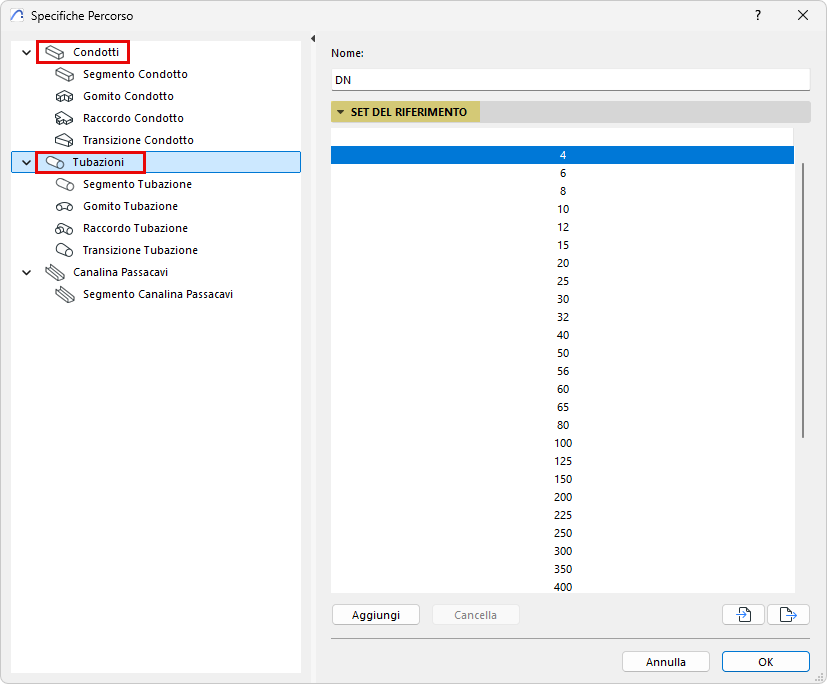Screen dimensions: 827x684
Task: Select value 6 in the list
Action: click(562, 173)
